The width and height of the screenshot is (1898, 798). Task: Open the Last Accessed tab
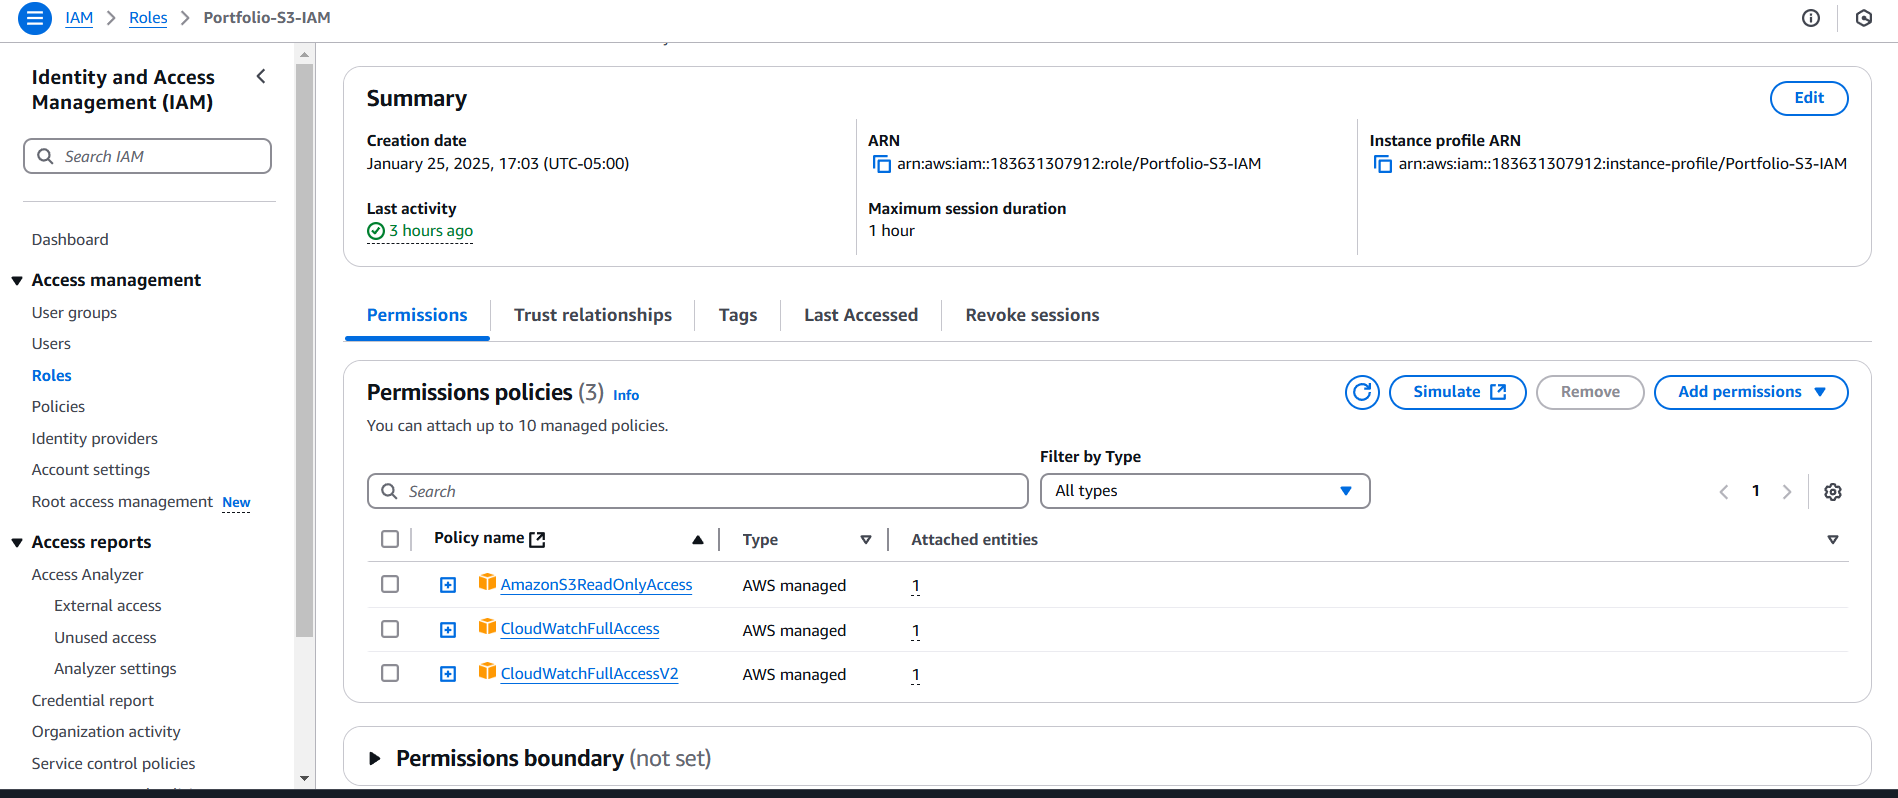pos(861,315)
